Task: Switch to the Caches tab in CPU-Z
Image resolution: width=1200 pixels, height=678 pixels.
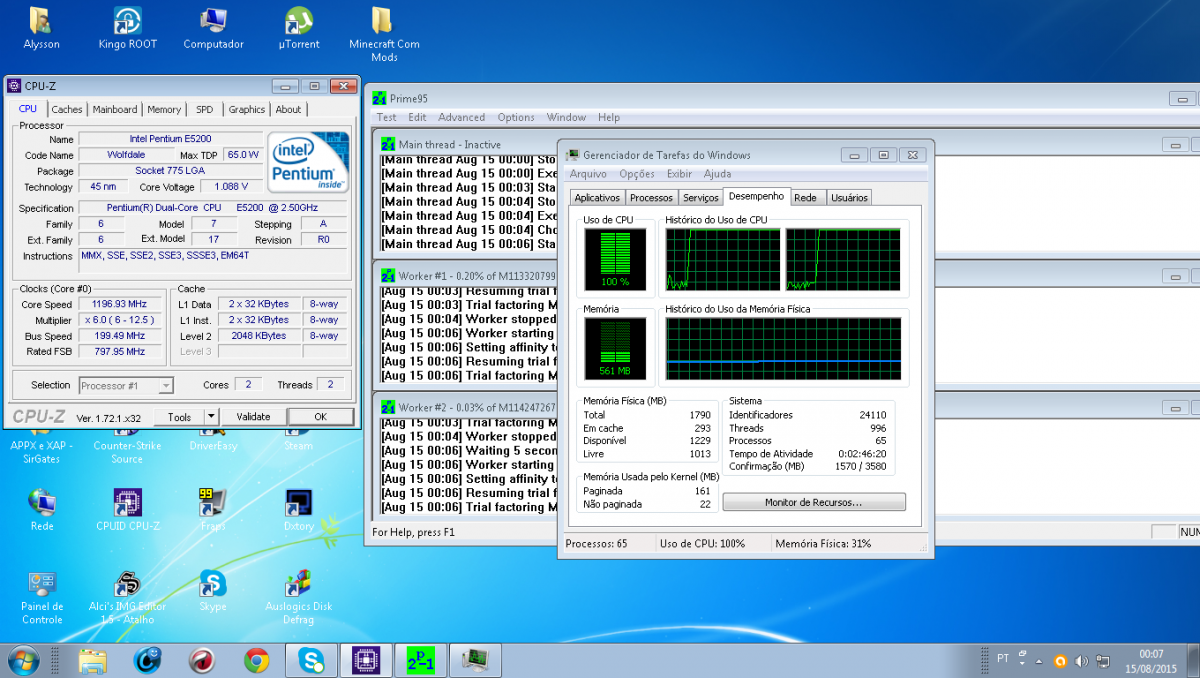Action: pos(67,110)
